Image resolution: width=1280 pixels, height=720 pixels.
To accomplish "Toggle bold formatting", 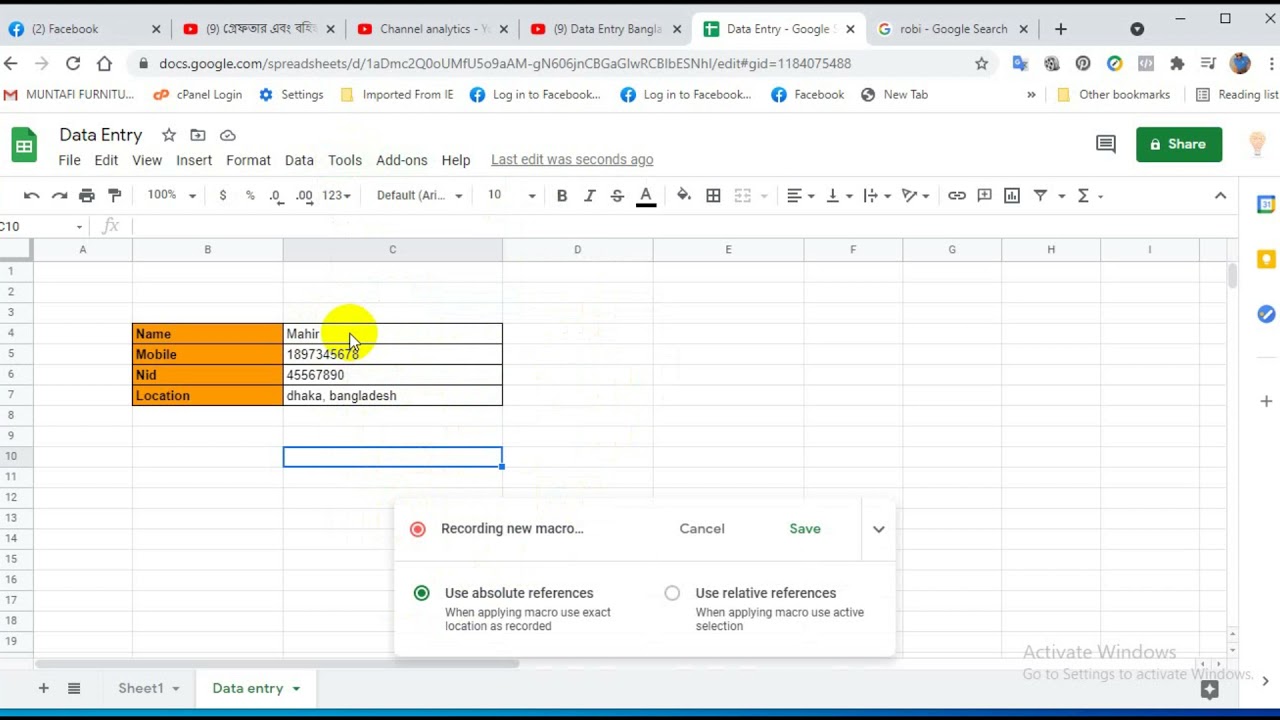I will click(x=562, y=196).
